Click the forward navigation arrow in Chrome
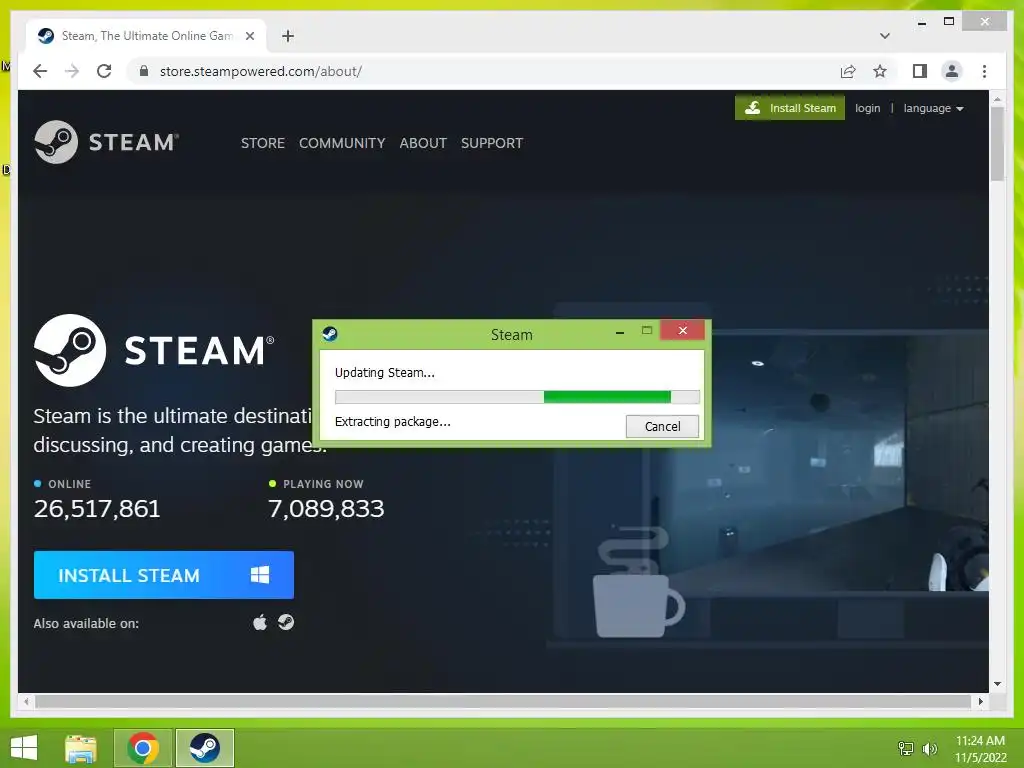The image size is (1024, 768). click(x=72, y=71)
